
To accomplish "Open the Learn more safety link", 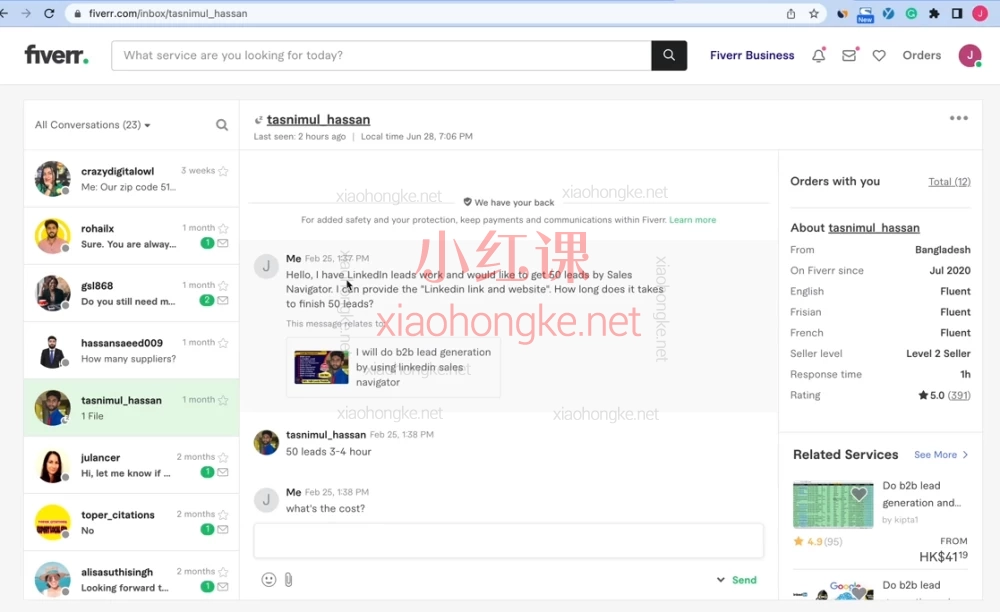I will (x=693, y=219).
